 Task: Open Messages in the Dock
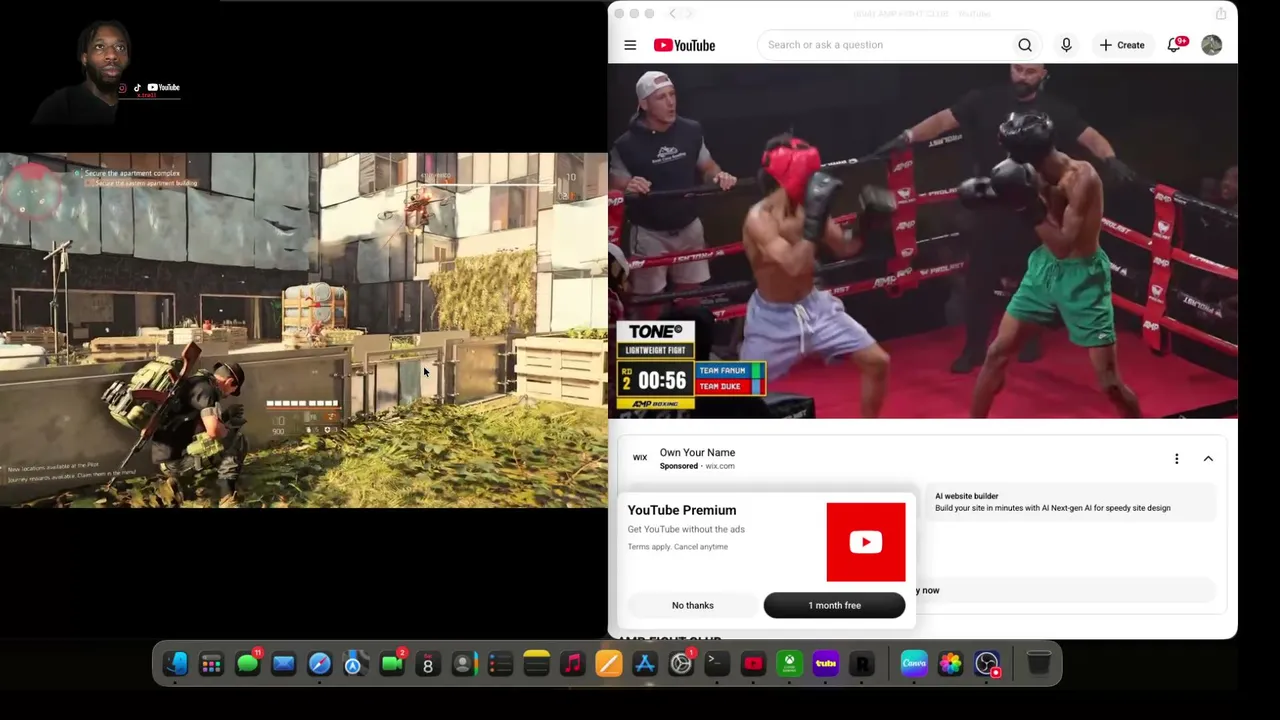click(247, 663)
